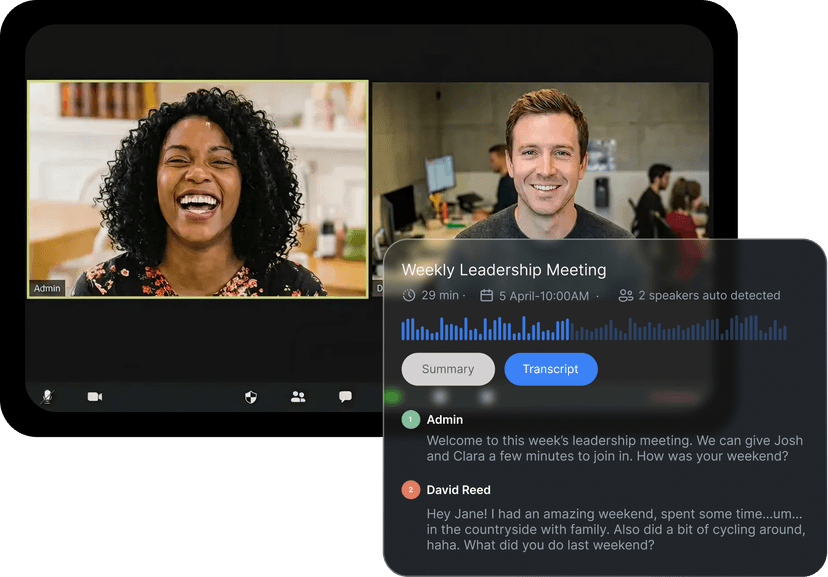Screen dimensions: 828x577
Task: Click the green speaker 1 badge
Action: [x=411, y=420]
